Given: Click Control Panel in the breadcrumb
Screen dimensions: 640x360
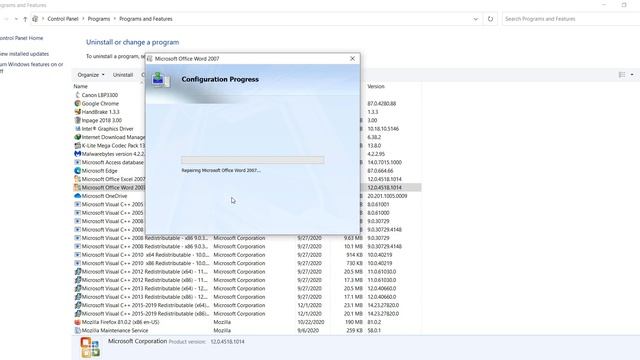Looking at the screenshot, I should coord(63,19).
